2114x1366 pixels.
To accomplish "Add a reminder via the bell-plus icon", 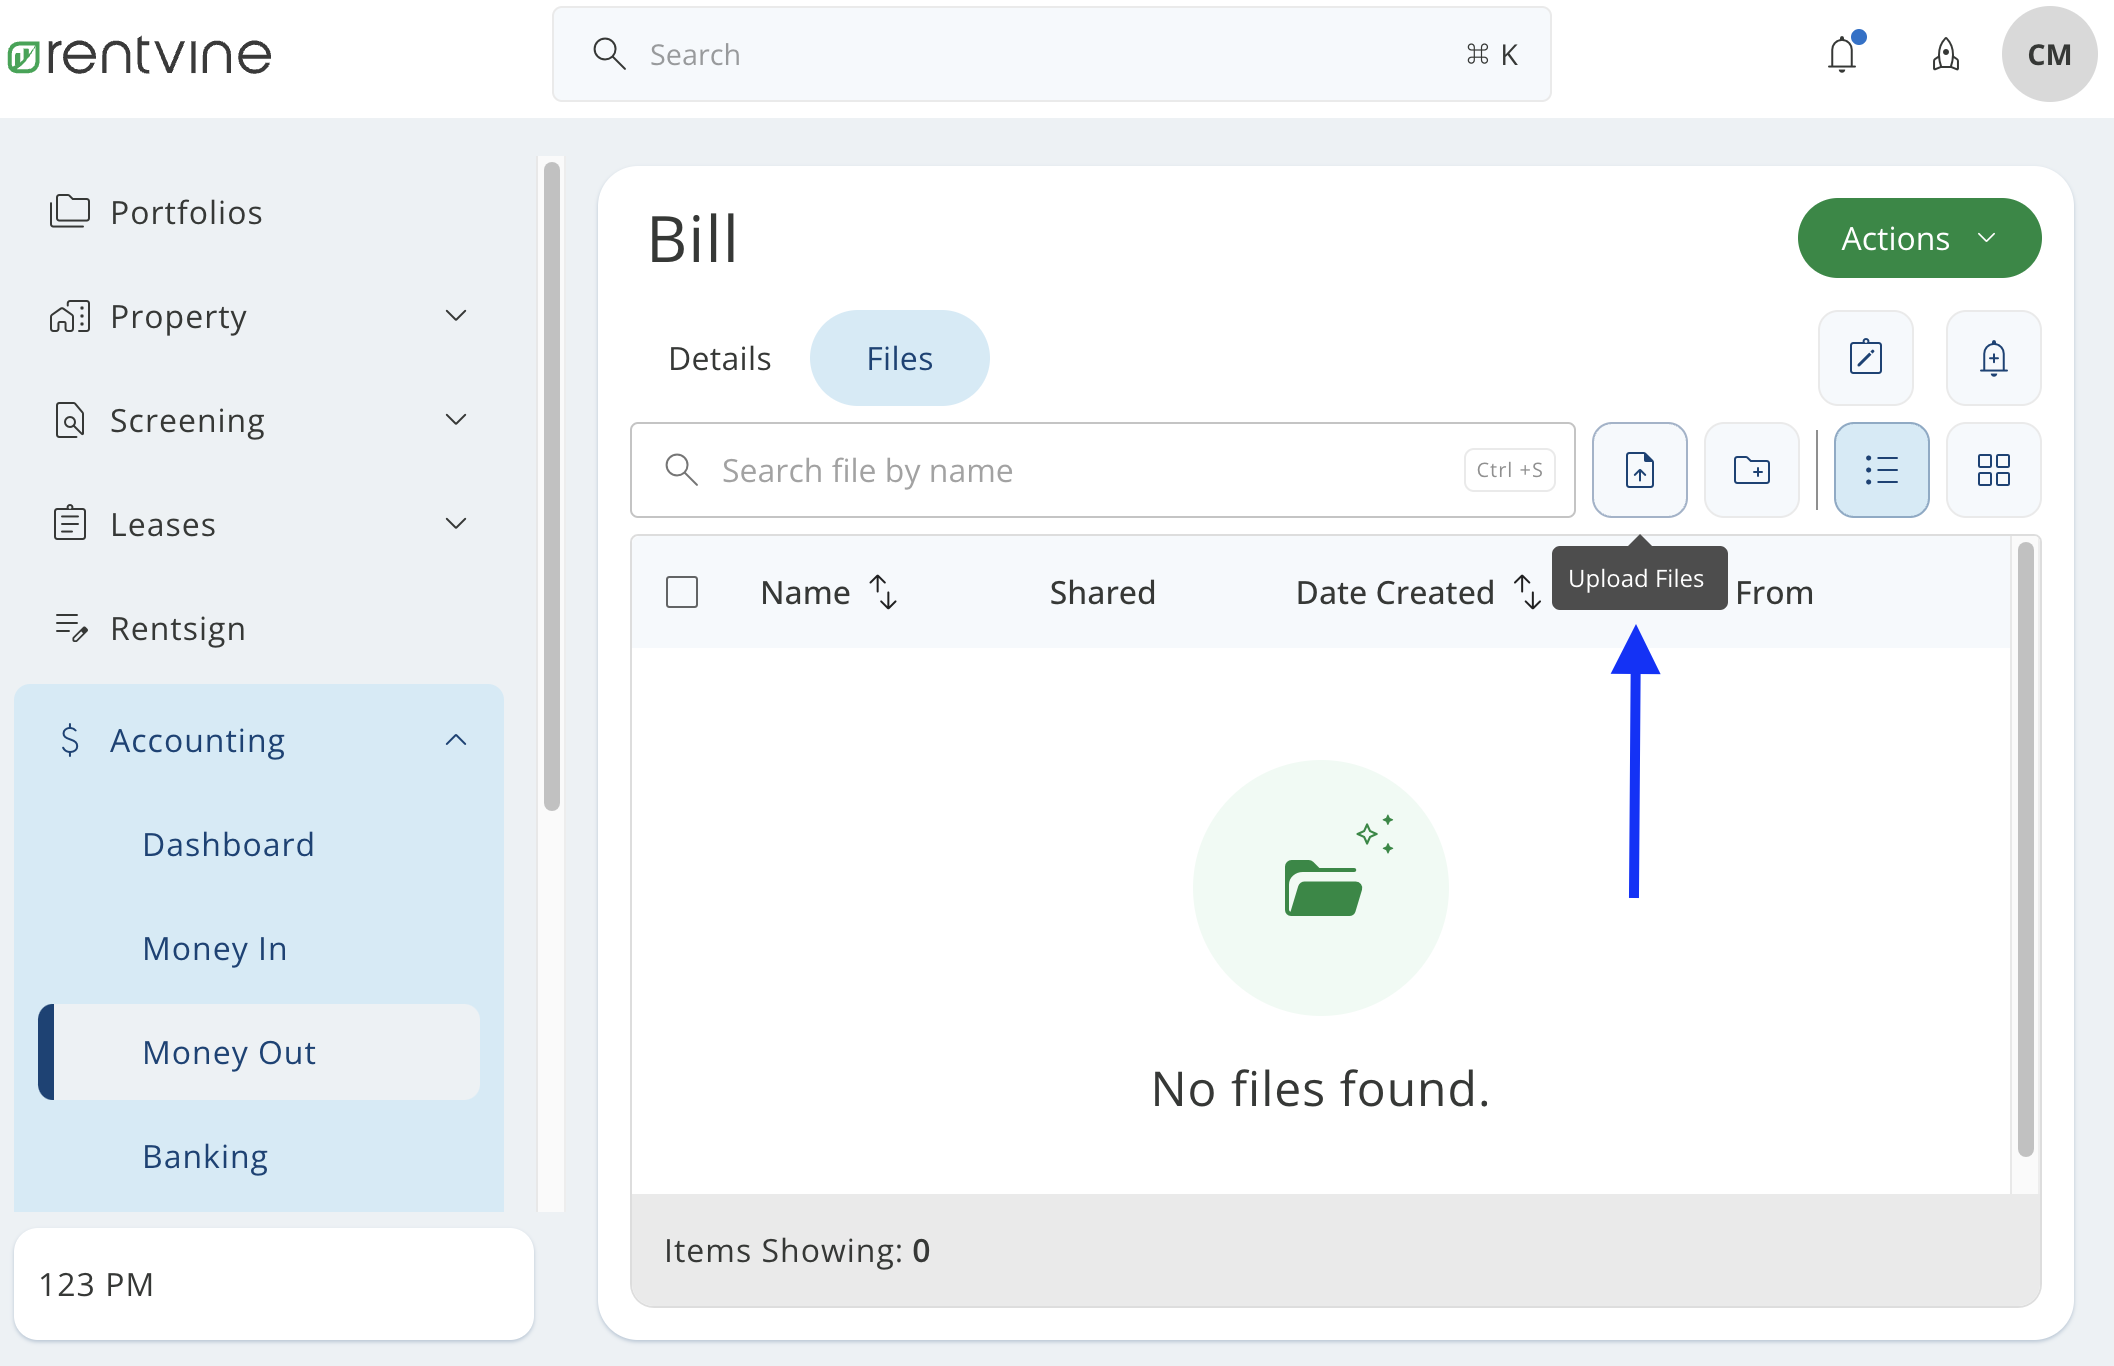I will click(x=1993, y=358).
